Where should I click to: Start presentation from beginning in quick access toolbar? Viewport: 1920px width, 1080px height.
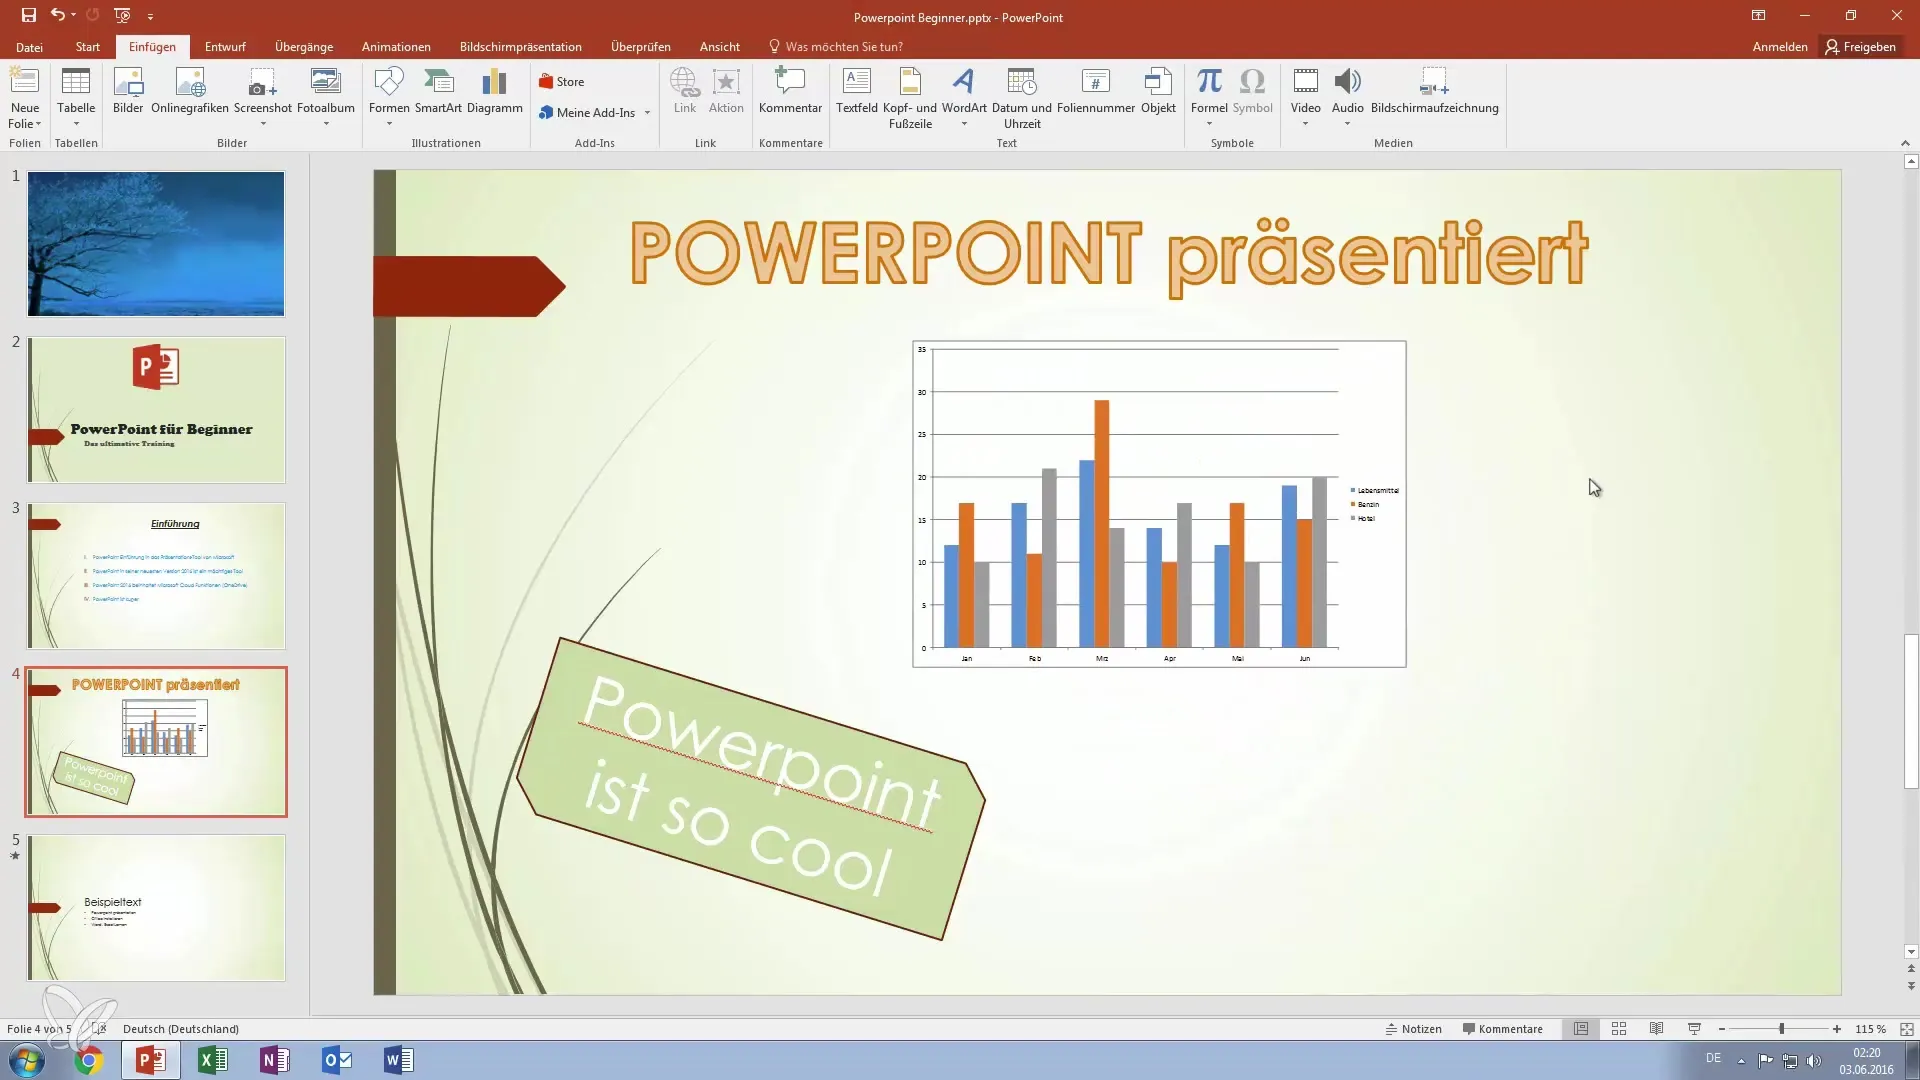[x=122, y=15]
